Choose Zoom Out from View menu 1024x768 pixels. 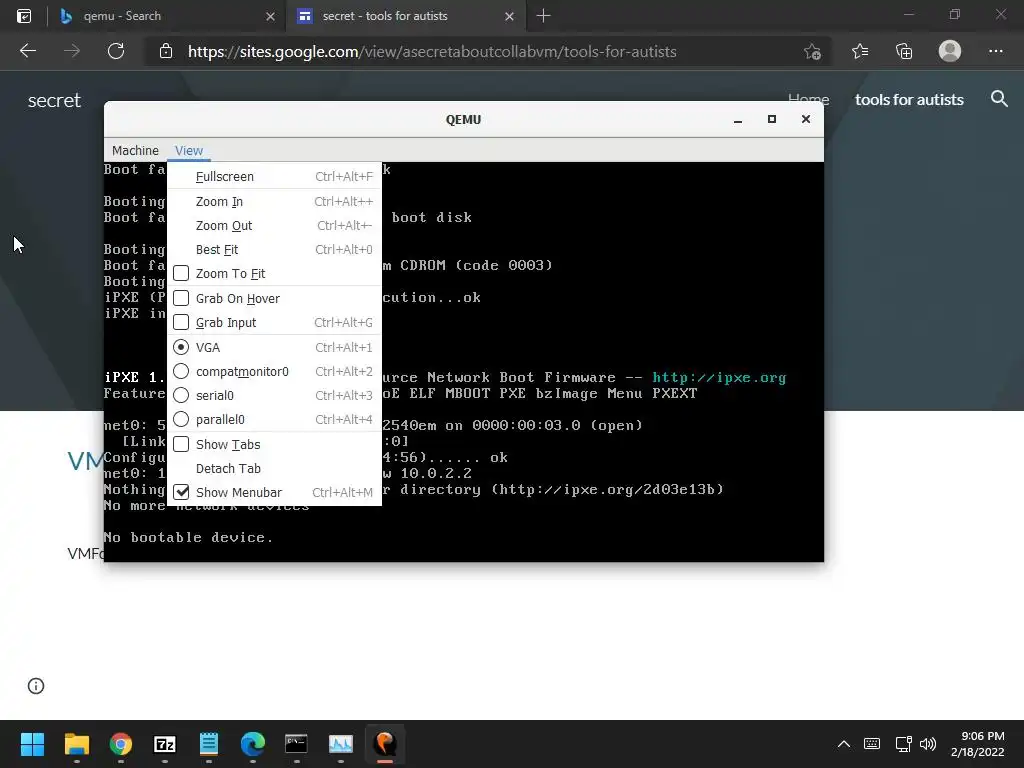coord(274,225)
